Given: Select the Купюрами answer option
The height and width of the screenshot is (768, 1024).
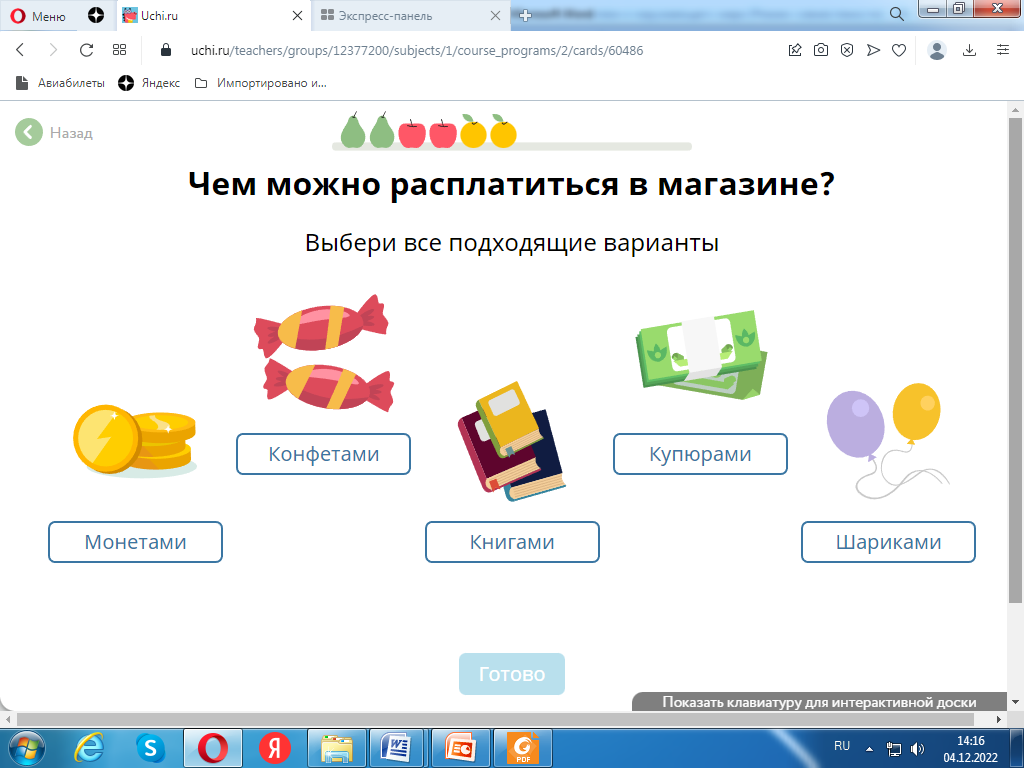Looking at the screenshot, I should pyautogui.click(x=700, y=454).
